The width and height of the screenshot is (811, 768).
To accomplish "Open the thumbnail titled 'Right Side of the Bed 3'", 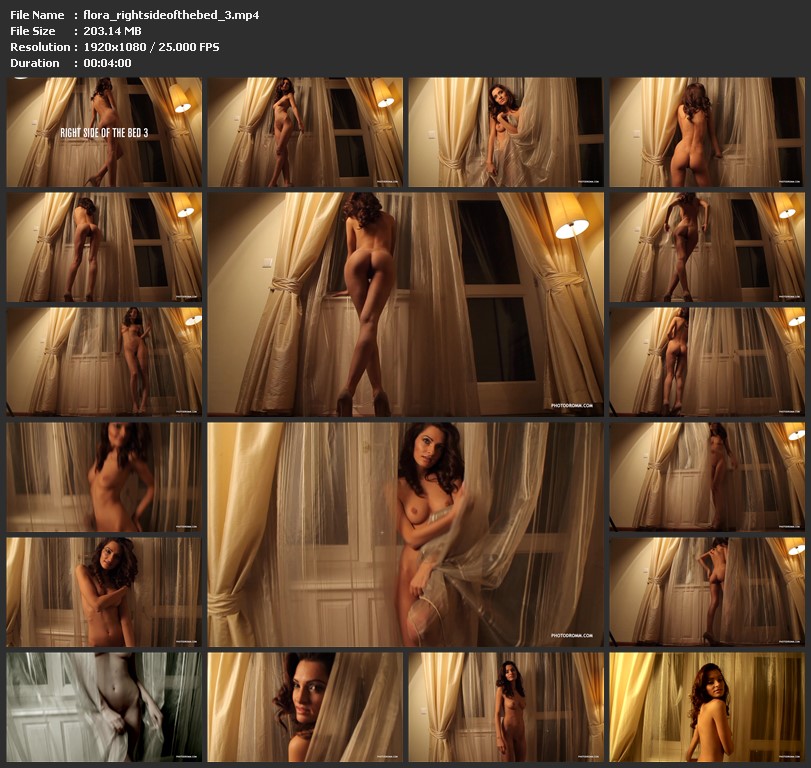I will [104, 132].
